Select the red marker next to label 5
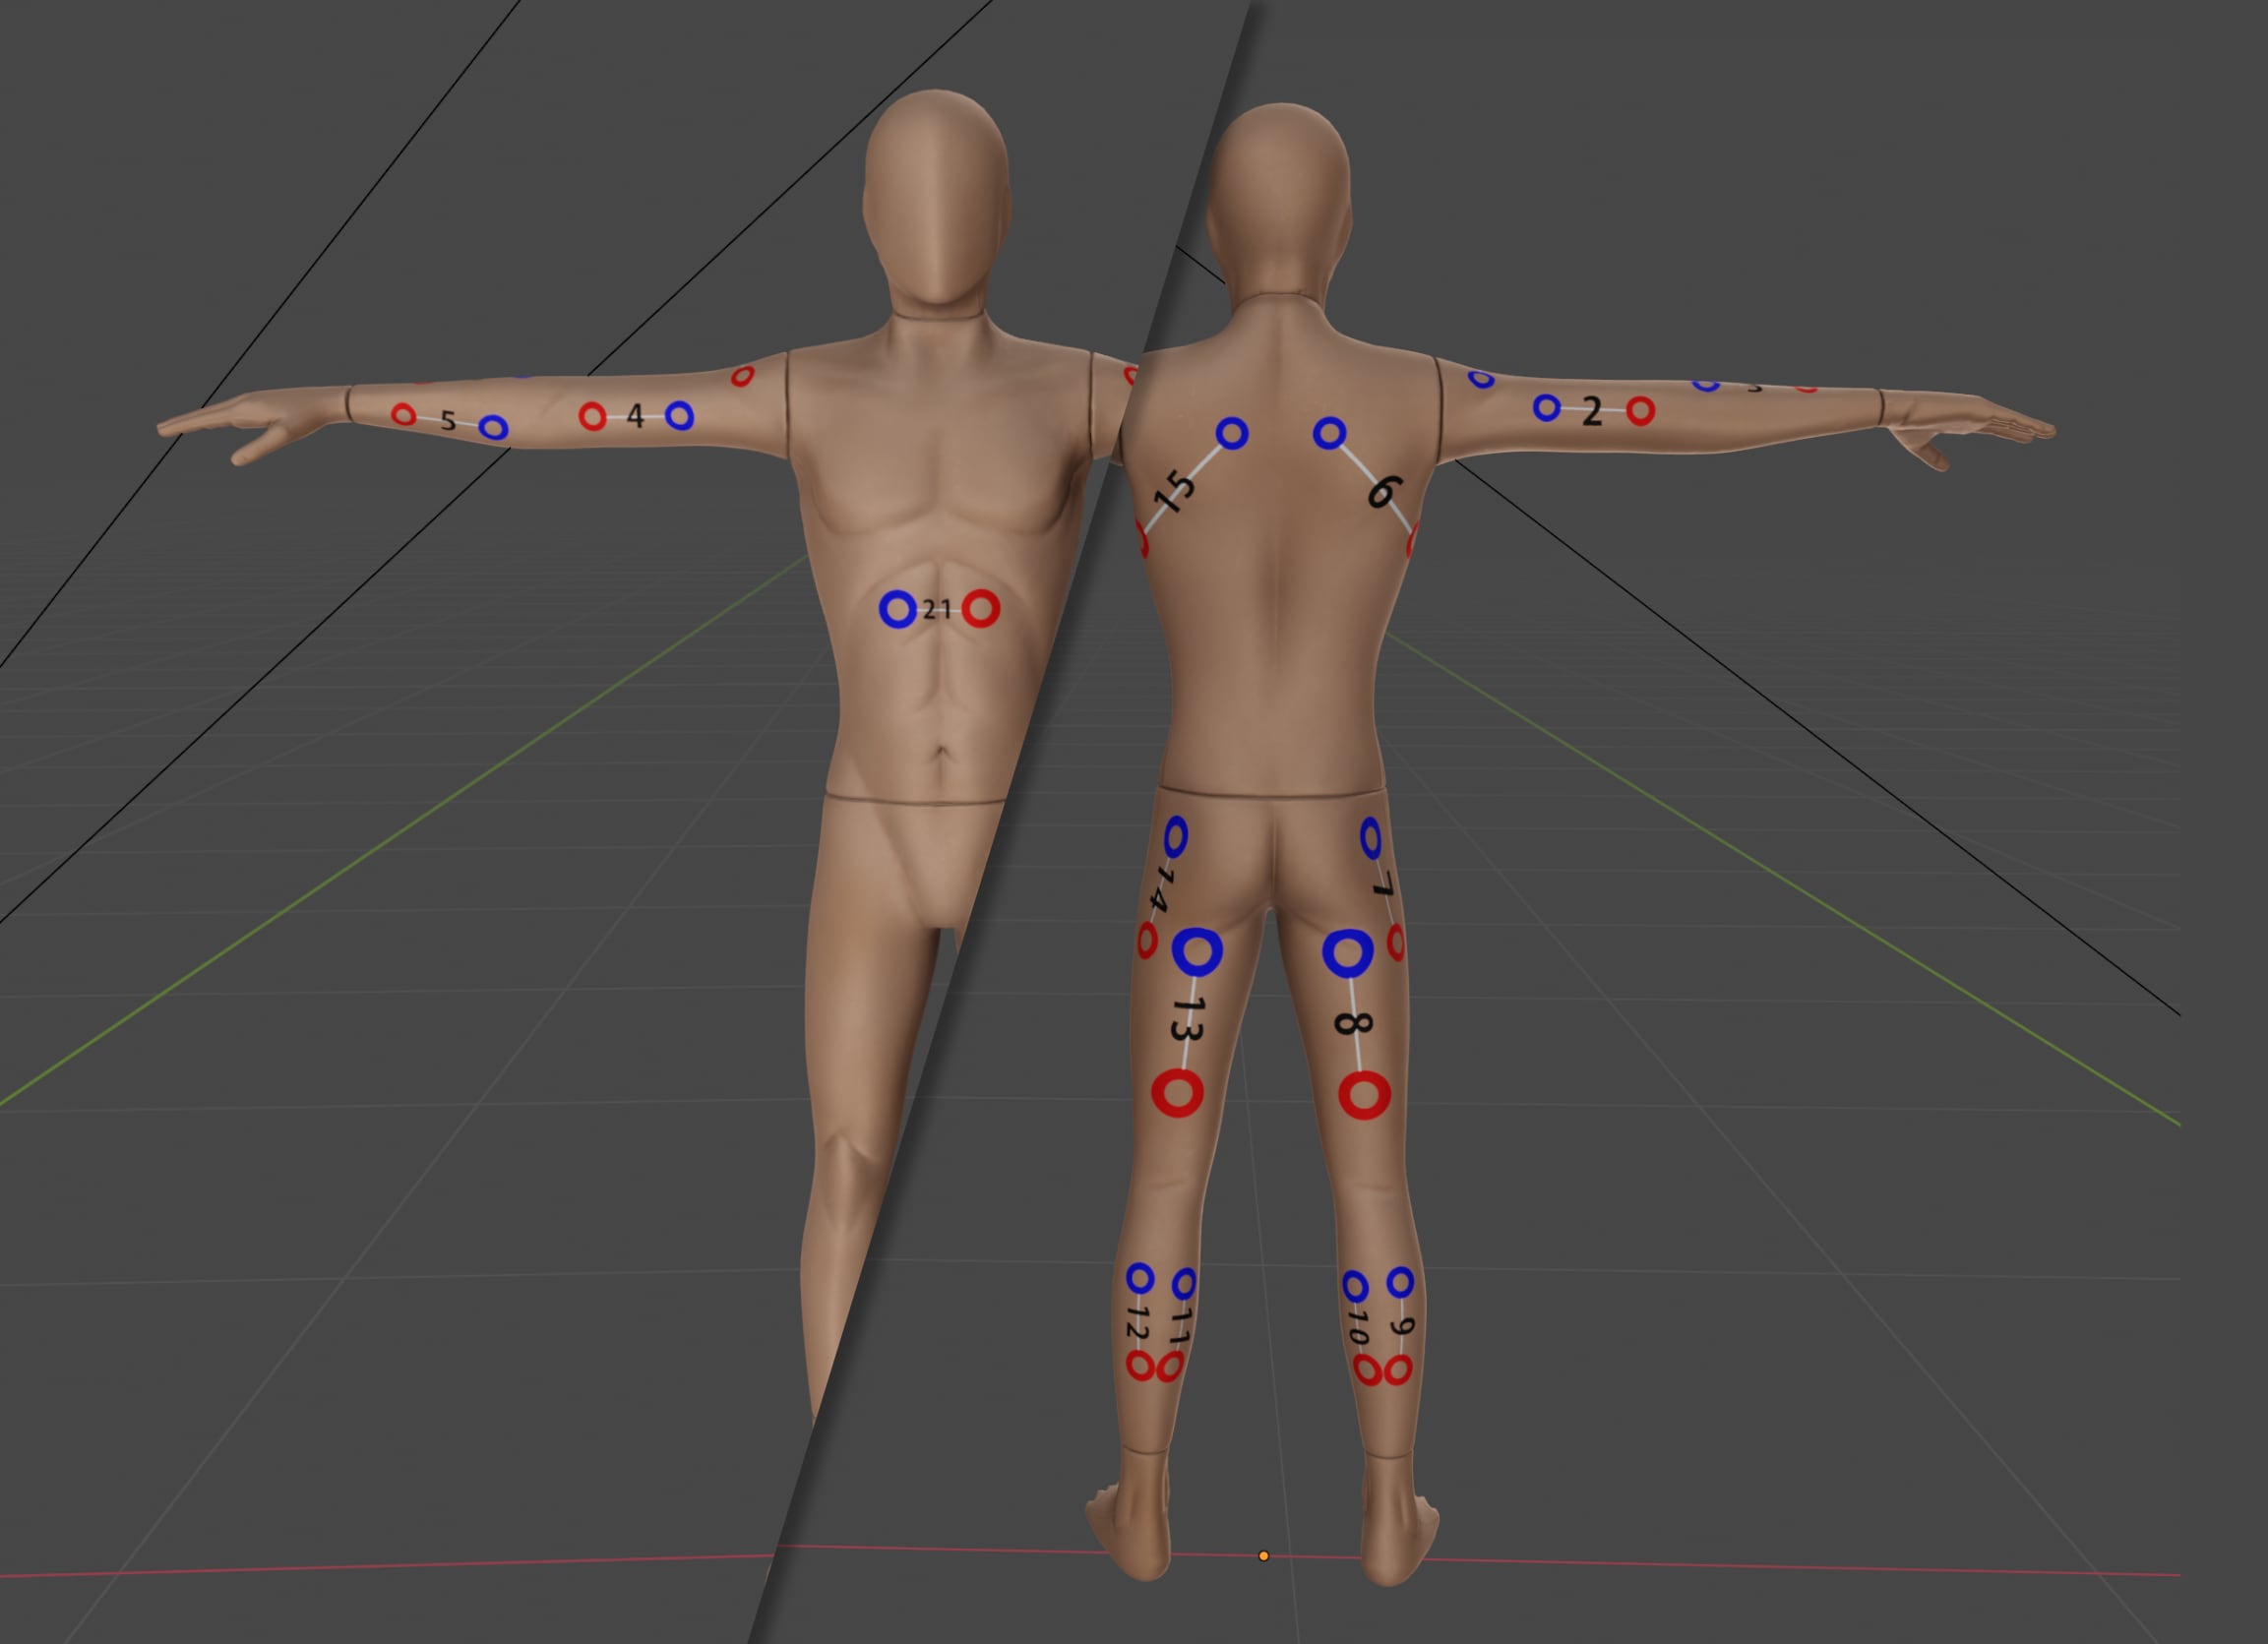Viewport: 2268px width, 1644px height. (x=403, y=414)
